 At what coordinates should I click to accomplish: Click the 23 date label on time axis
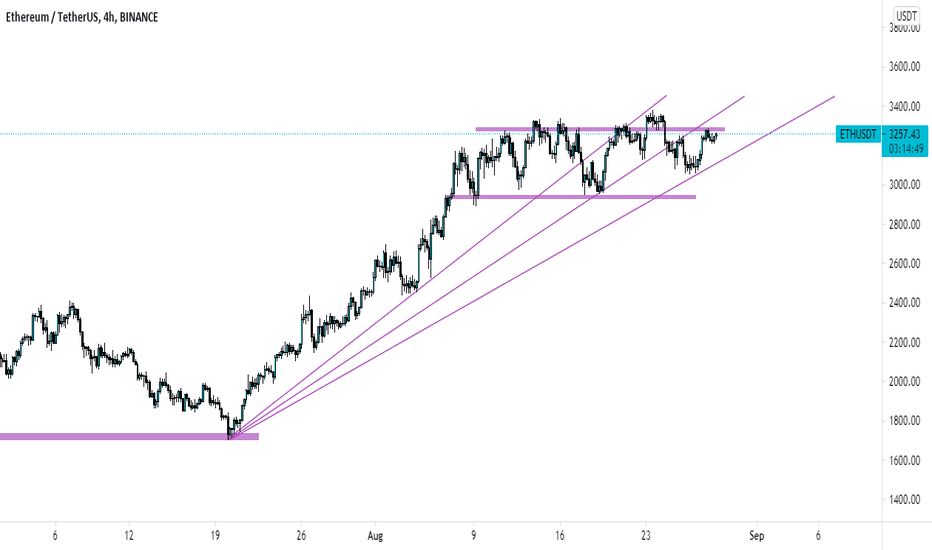[646, 536]
